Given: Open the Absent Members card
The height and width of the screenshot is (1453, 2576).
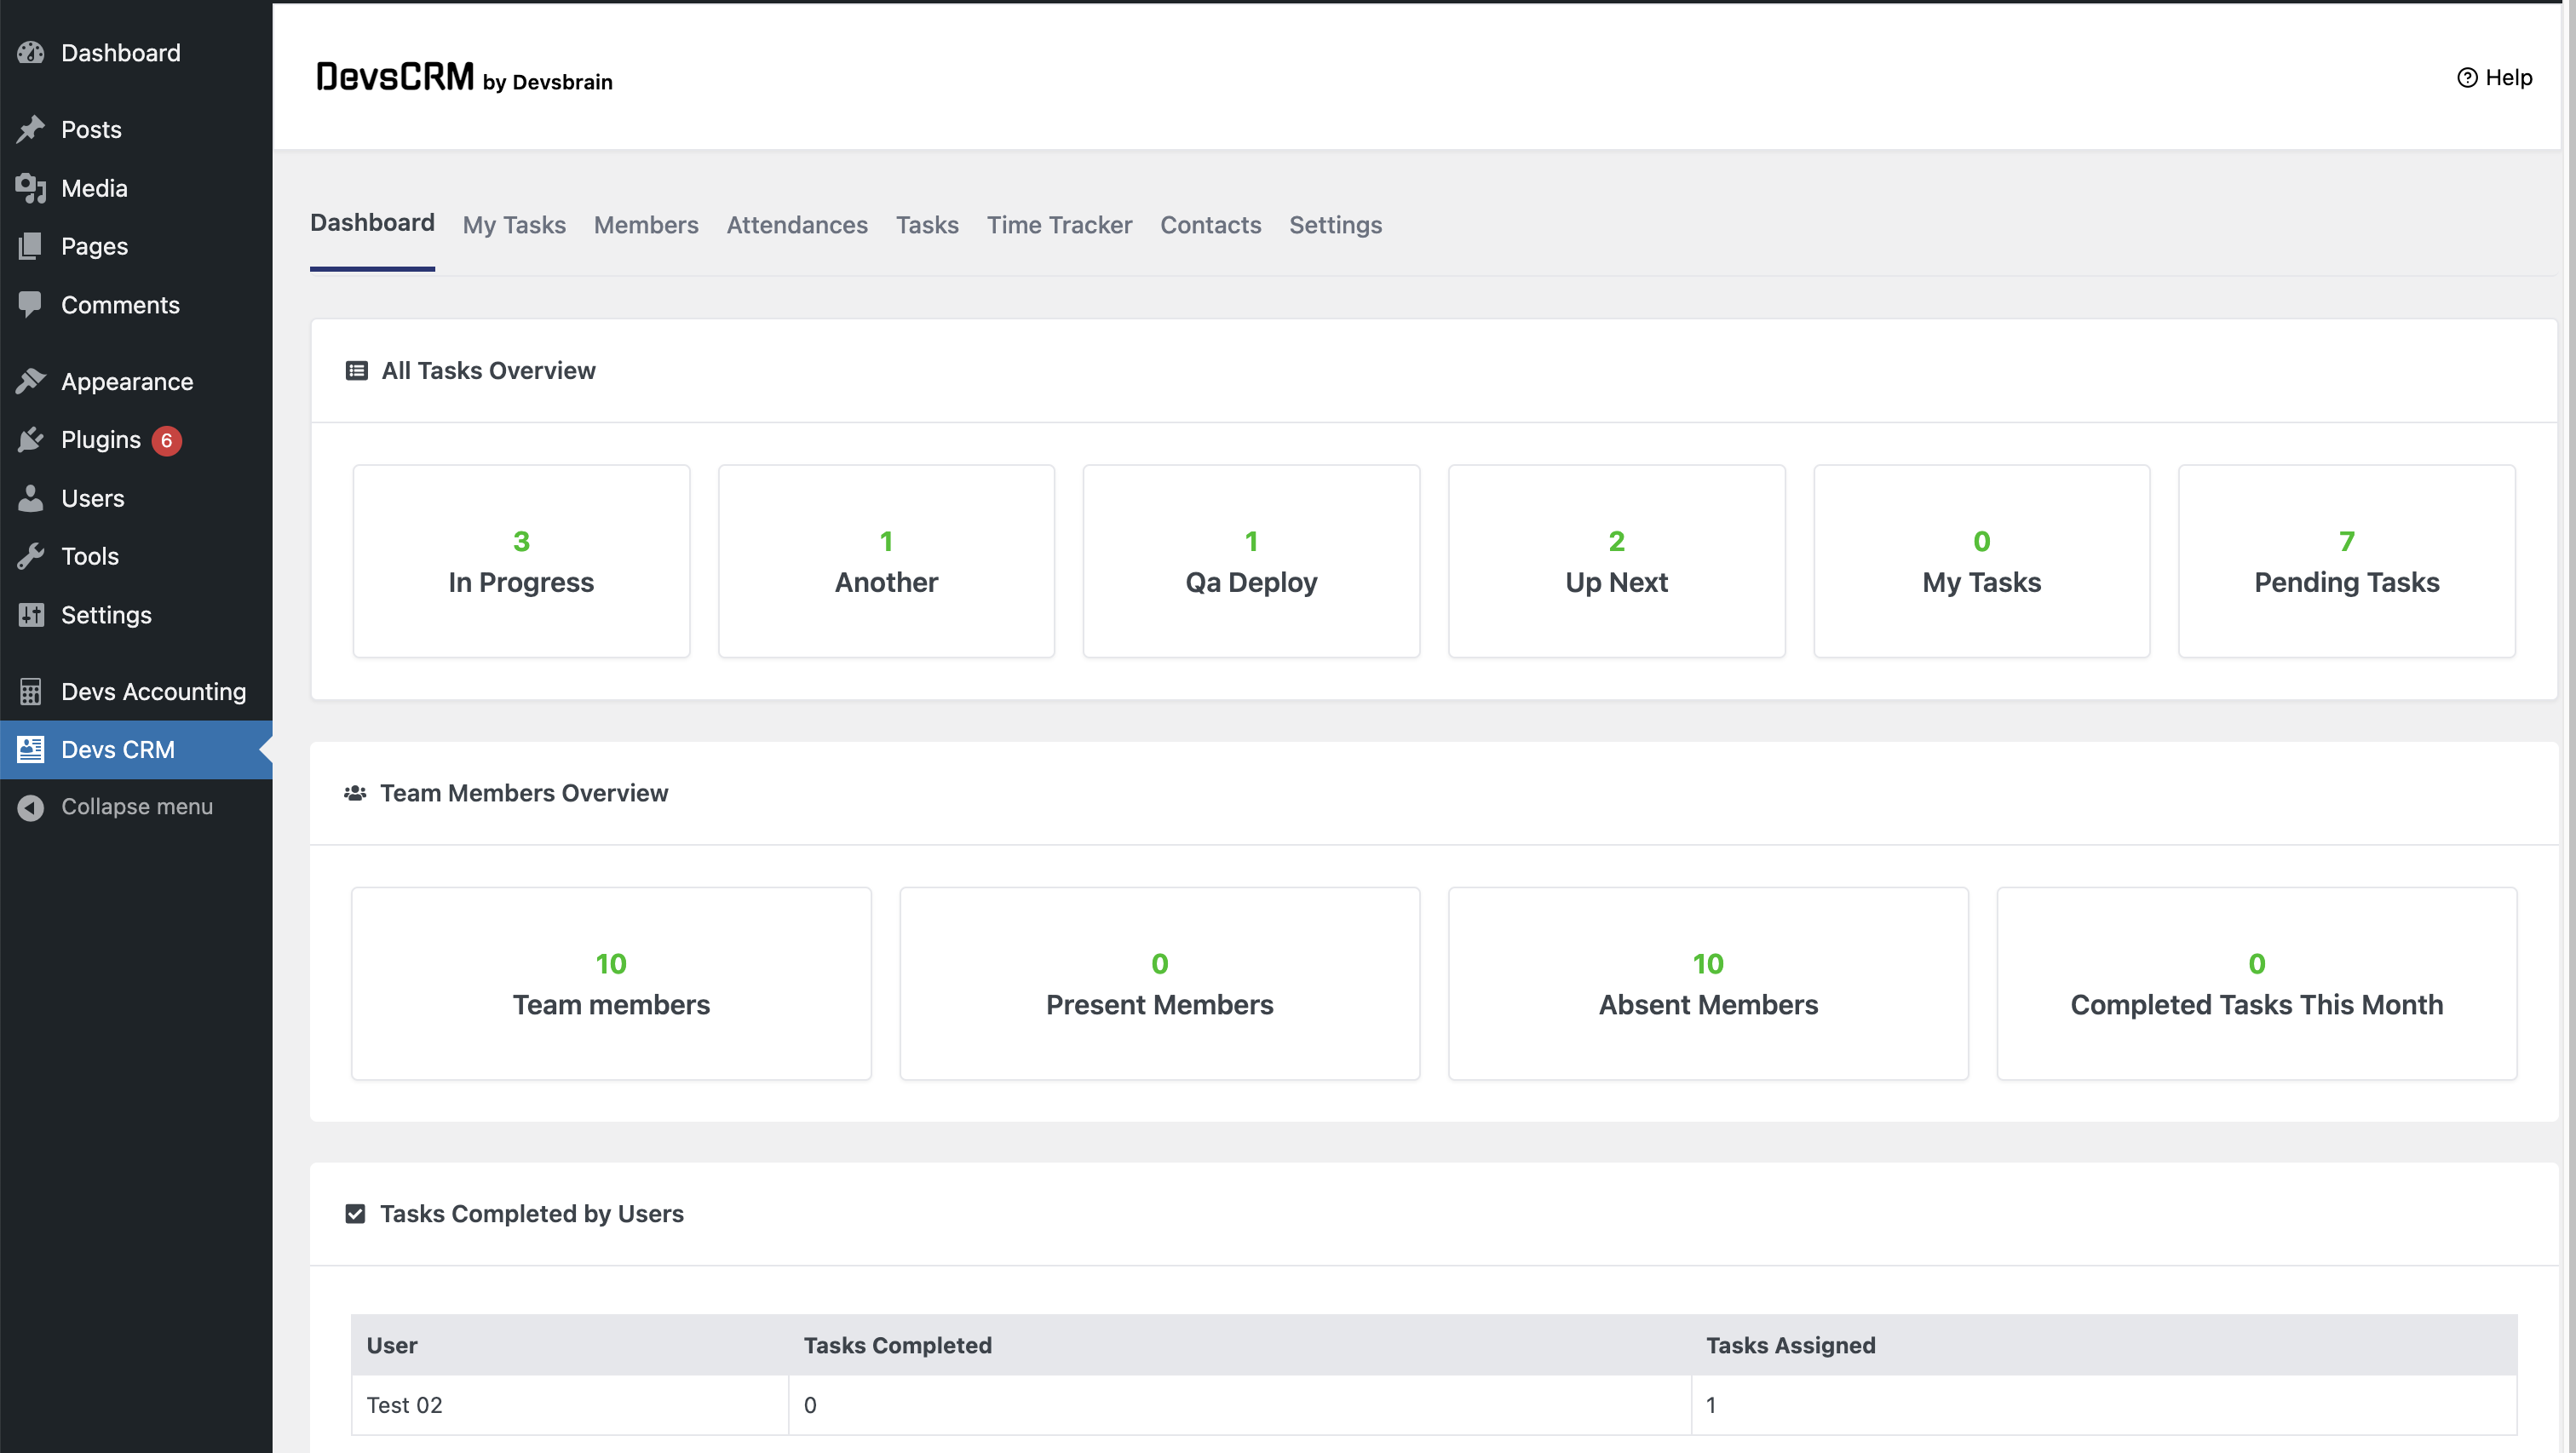Looking at the screenshot, I should [1708, 983].
